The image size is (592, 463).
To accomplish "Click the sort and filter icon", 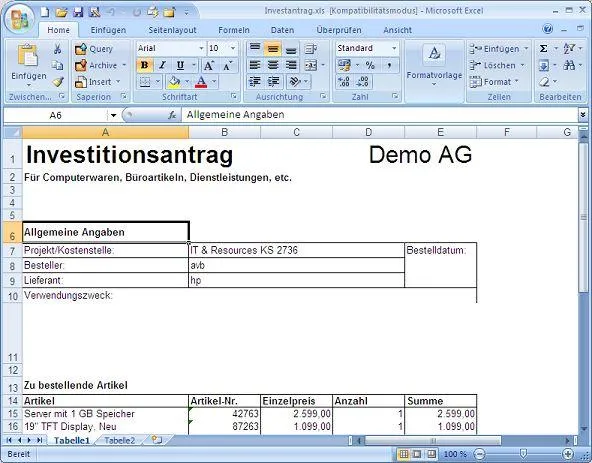I will click(569, 49).
